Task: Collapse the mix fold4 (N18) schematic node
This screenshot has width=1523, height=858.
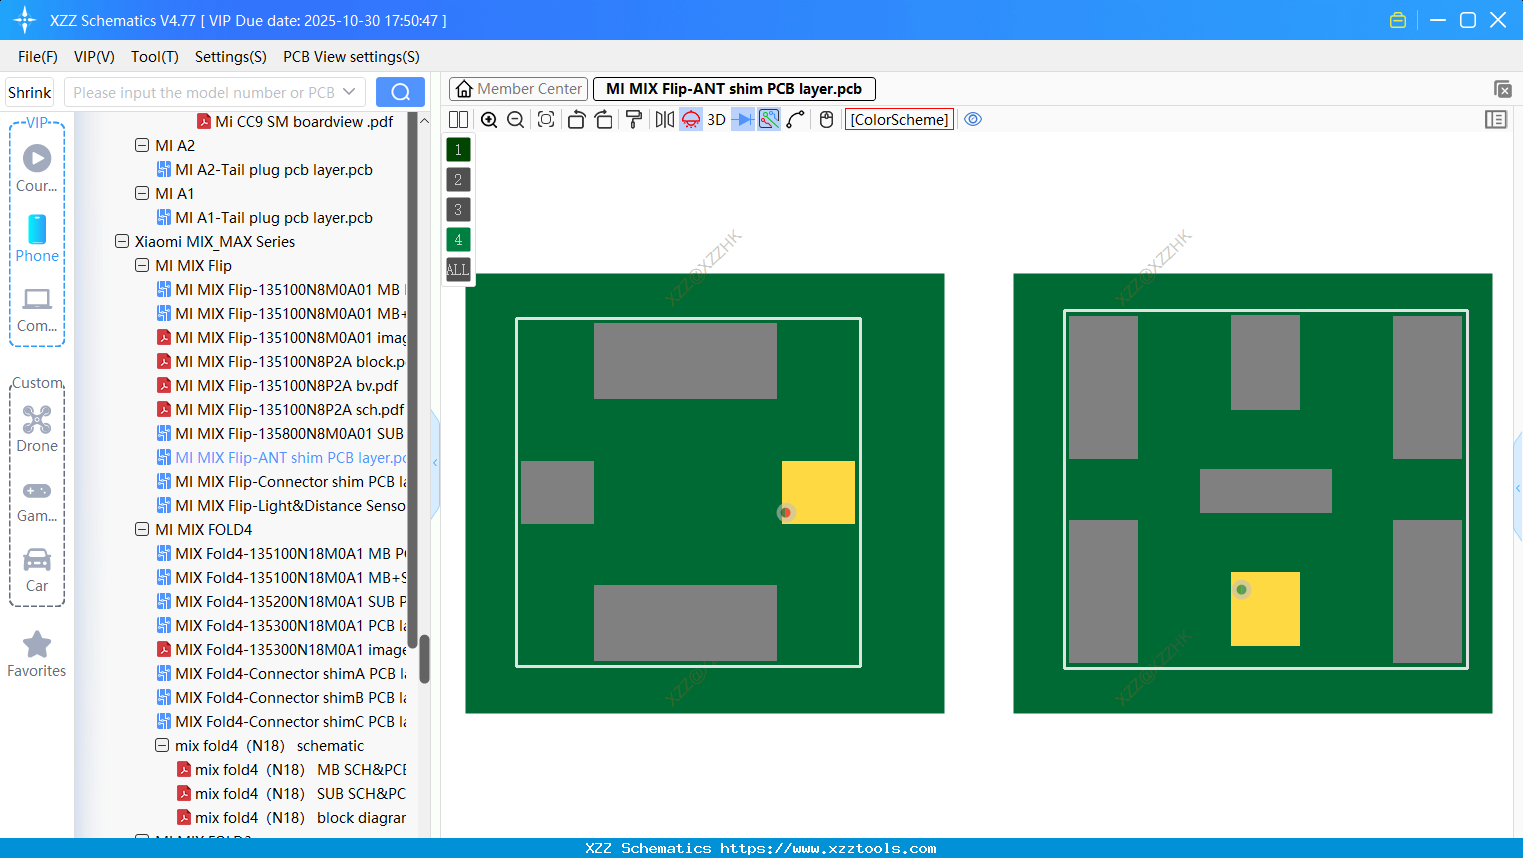Action: [162, 746]
